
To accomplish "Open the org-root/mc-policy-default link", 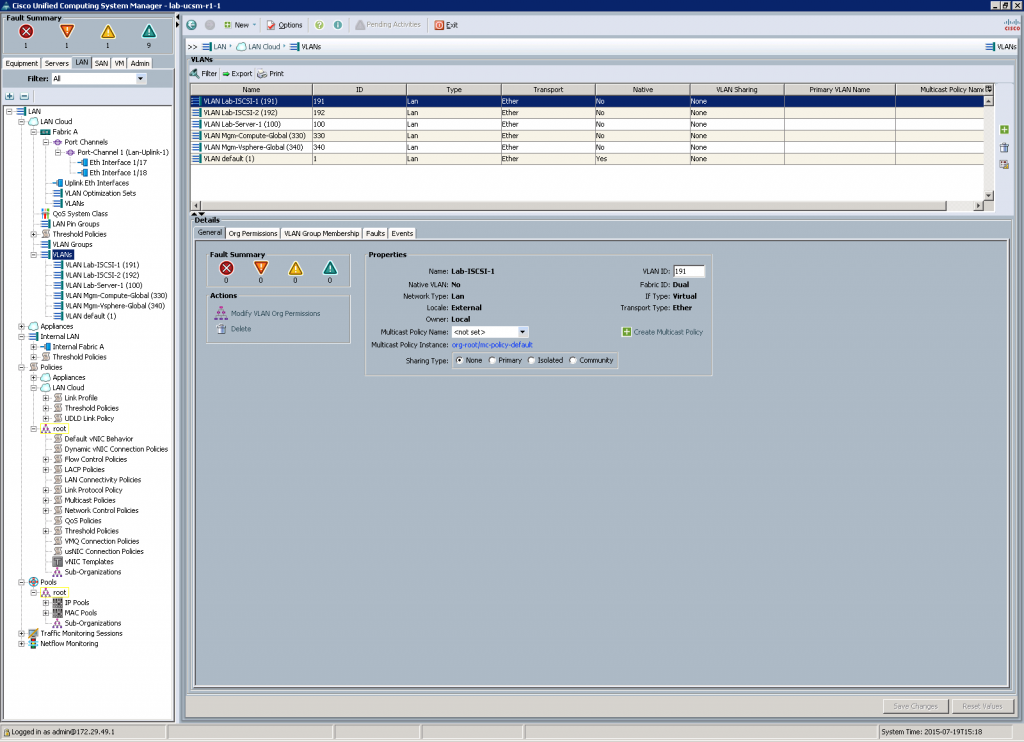I will tap(492, 345).
